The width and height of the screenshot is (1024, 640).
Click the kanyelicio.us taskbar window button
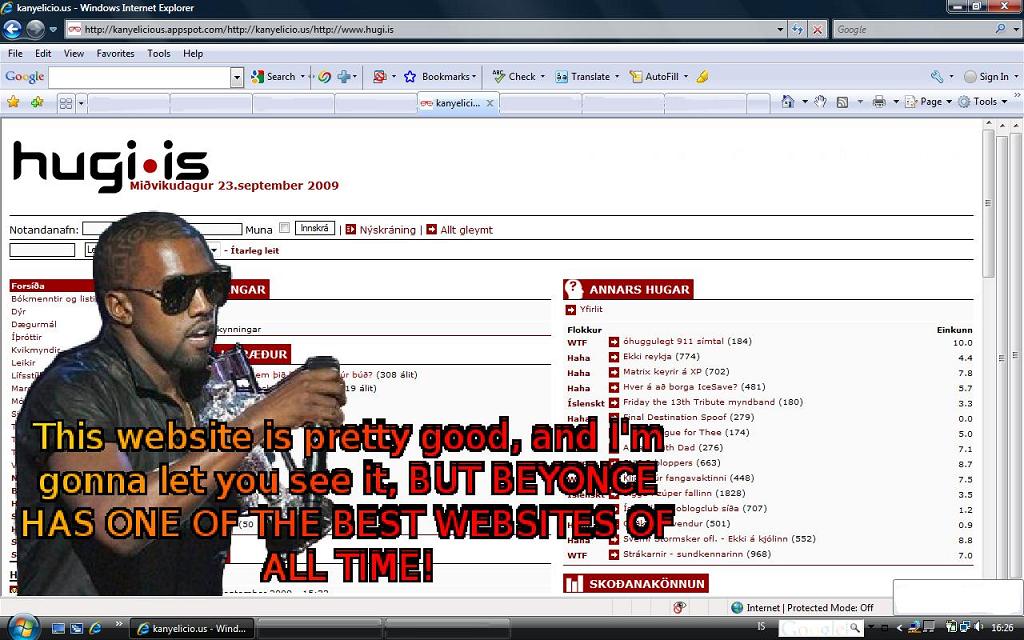[x=192, y=628]
